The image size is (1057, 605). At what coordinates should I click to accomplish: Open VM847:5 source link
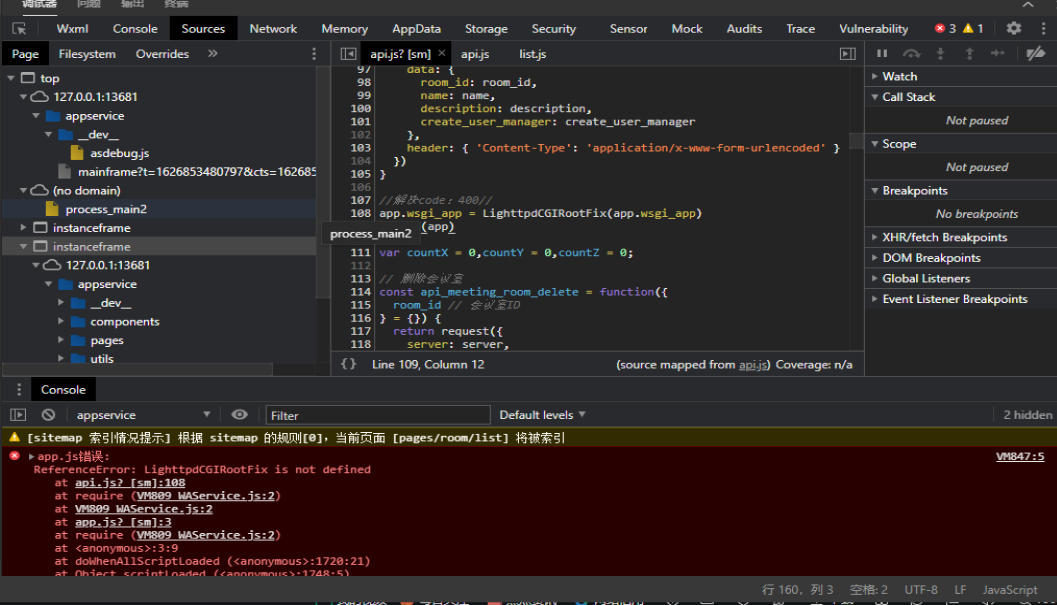1020,457
